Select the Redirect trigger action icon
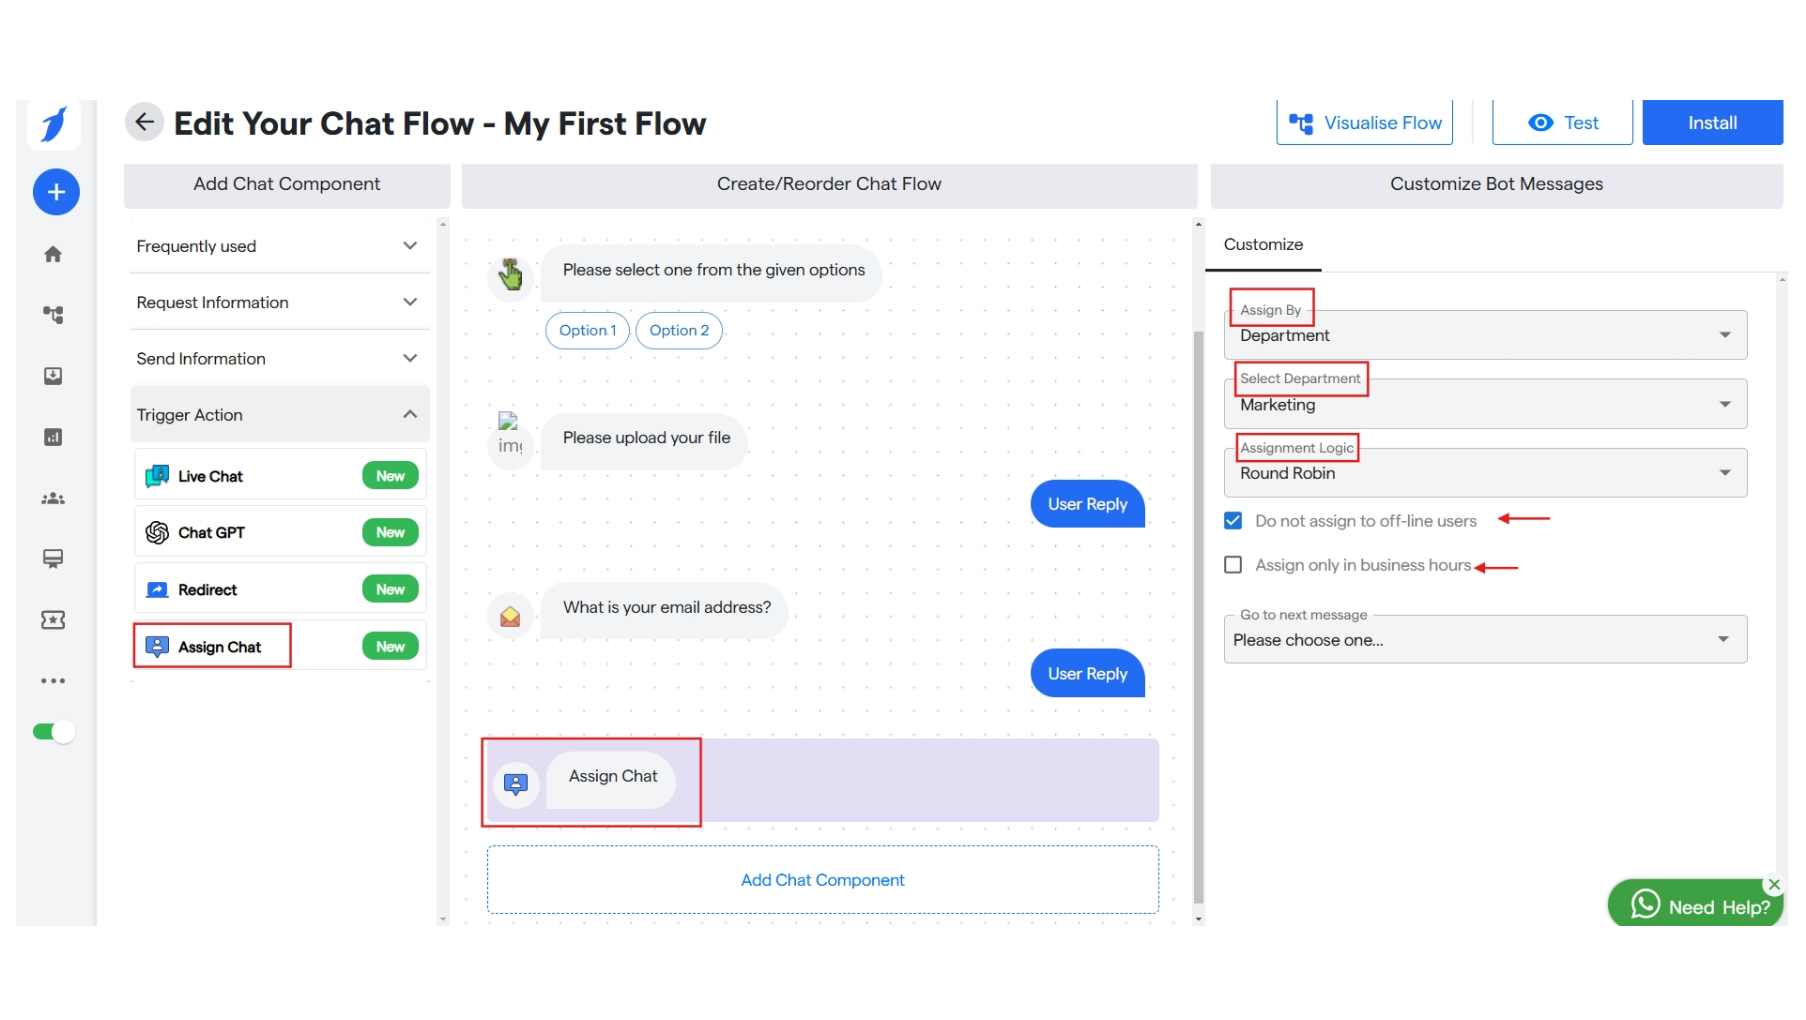The height and width of the screenshot is (1020, 1806). pos(157,589)
